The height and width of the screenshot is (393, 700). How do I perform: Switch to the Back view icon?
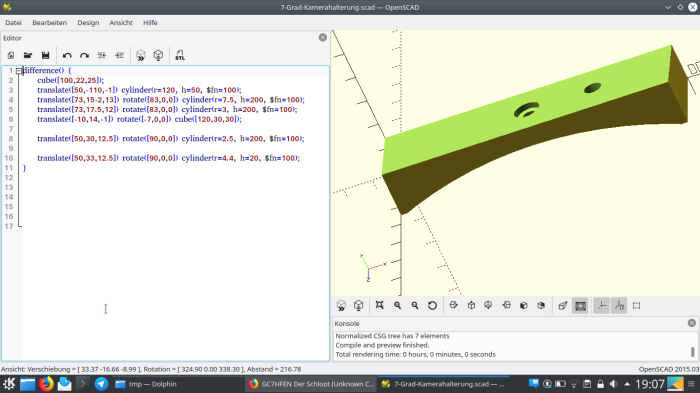tap(541, 305)
